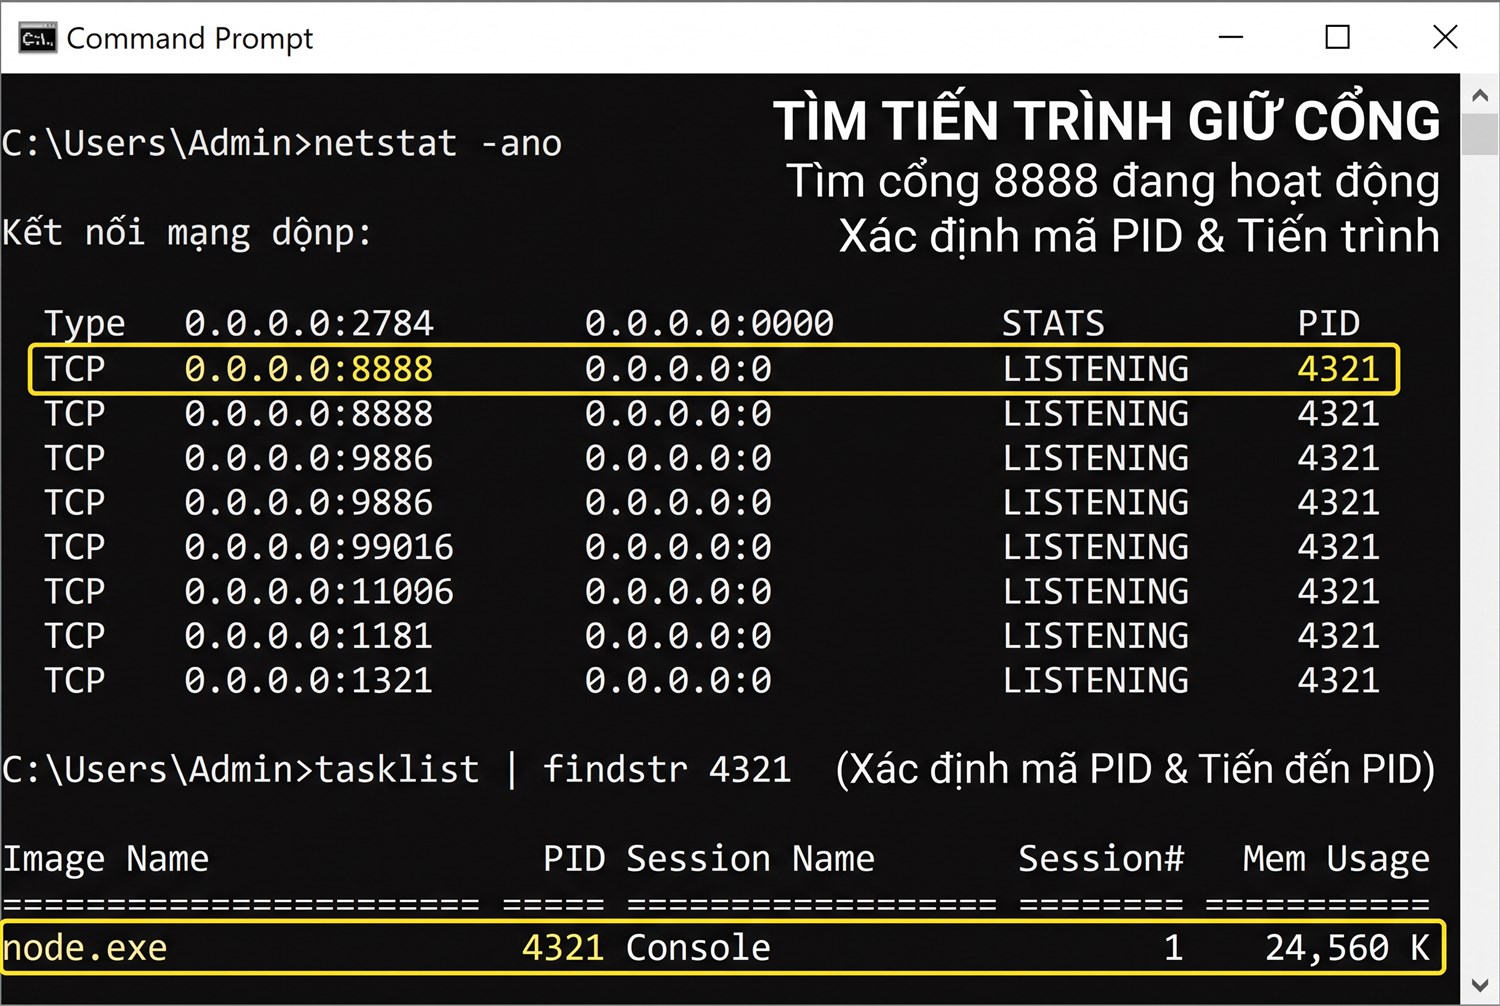Click LISTENING in the 0.0.0.0:1321 row
The height and width of the screenshot is (1006, 1500).
1096,681
